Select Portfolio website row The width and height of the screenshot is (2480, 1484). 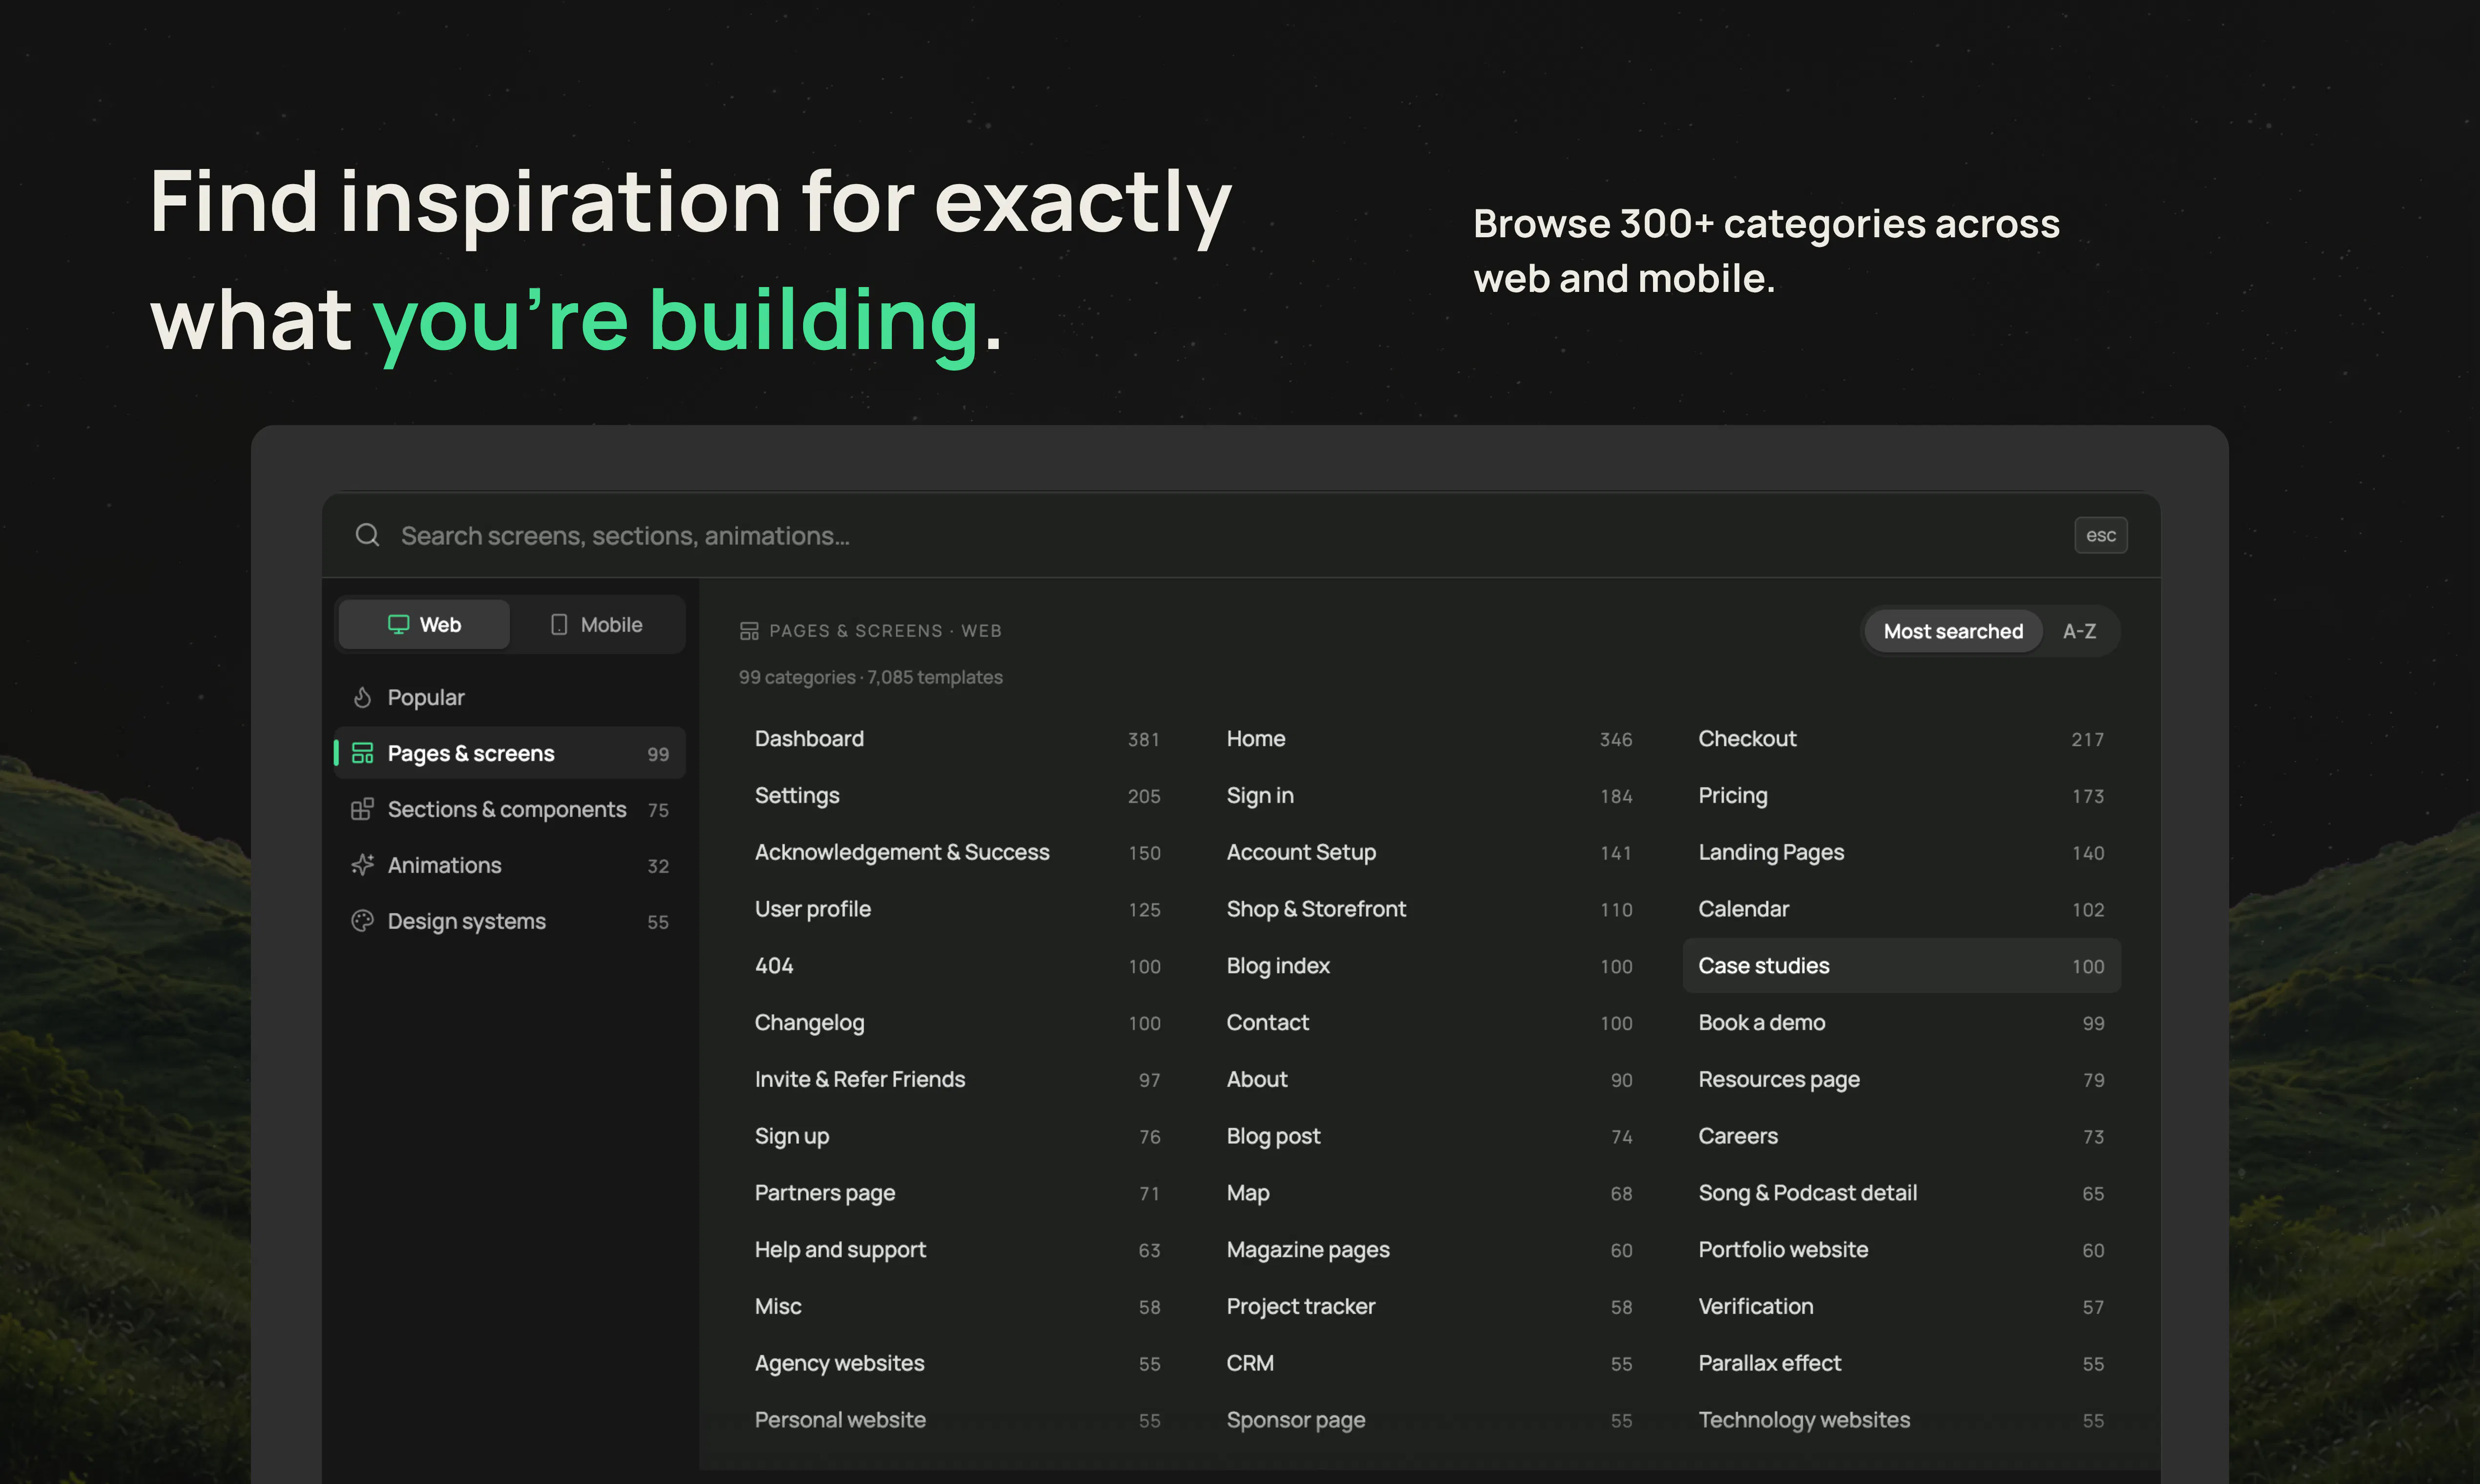pos(1901,1250)
